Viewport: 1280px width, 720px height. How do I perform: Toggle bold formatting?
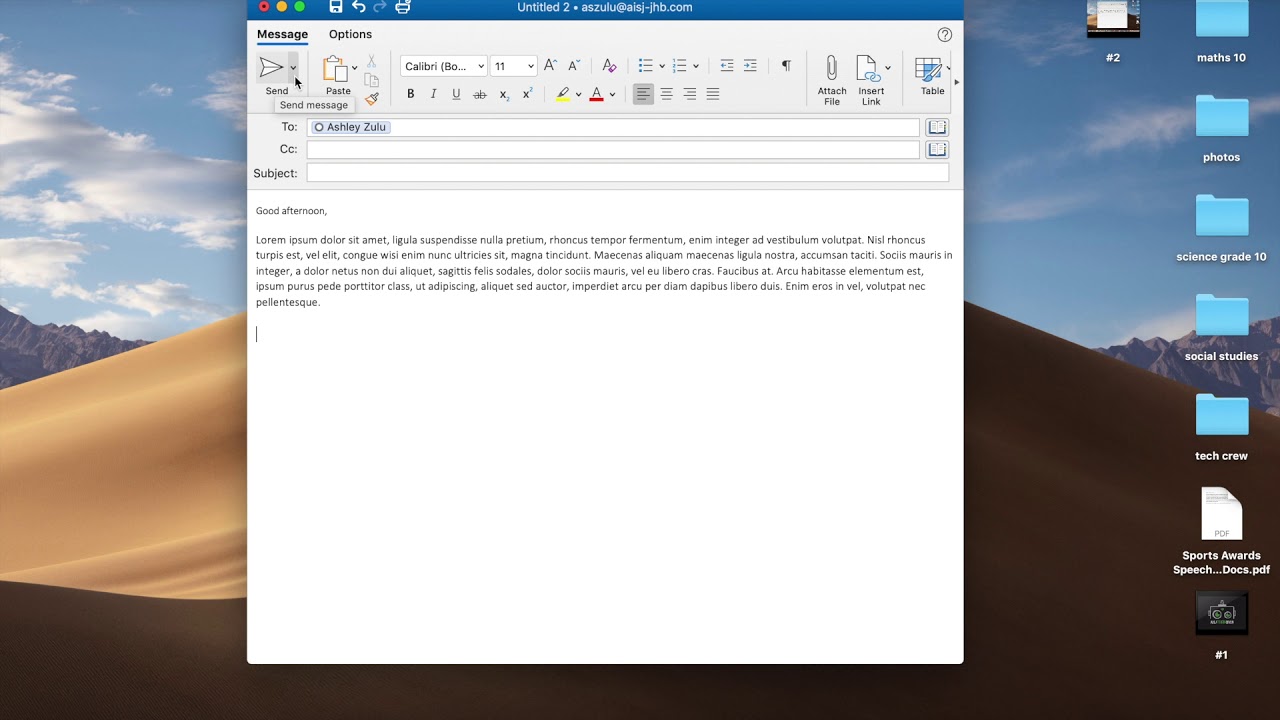(x=410, y=94)
